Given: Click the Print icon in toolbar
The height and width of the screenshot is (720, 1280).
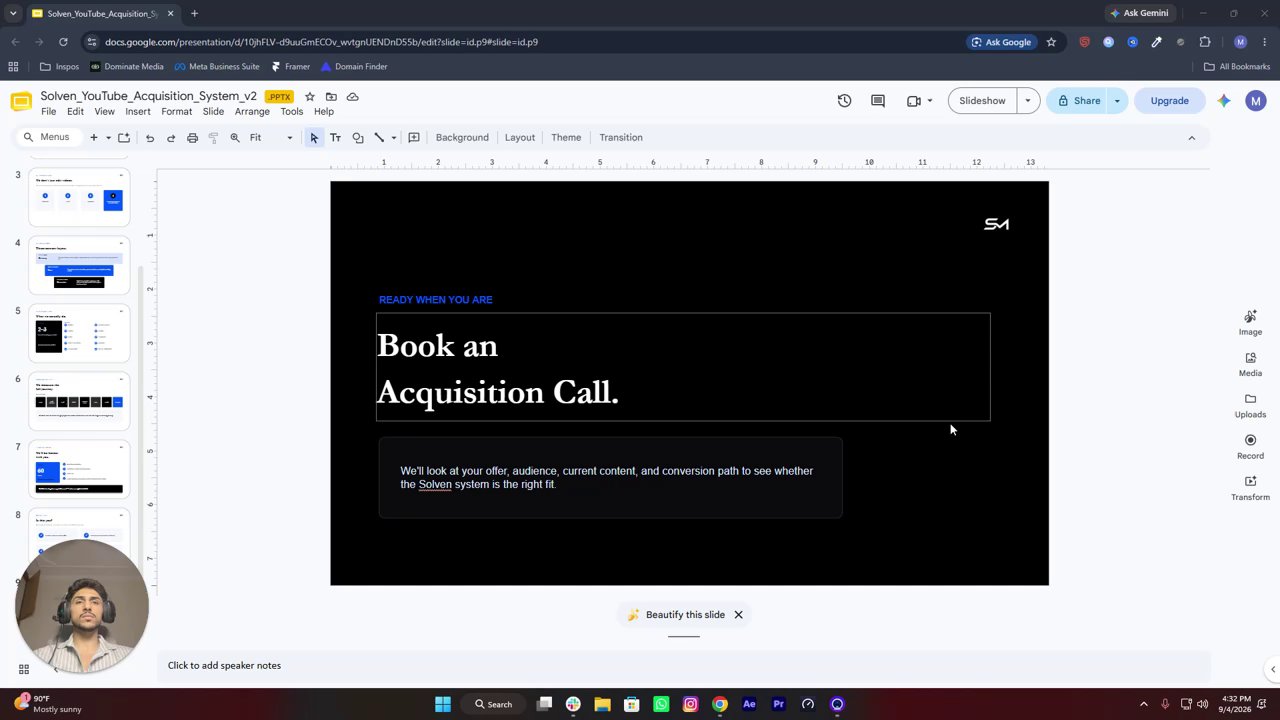Looking at the screenshot, I should coord(192,138).
